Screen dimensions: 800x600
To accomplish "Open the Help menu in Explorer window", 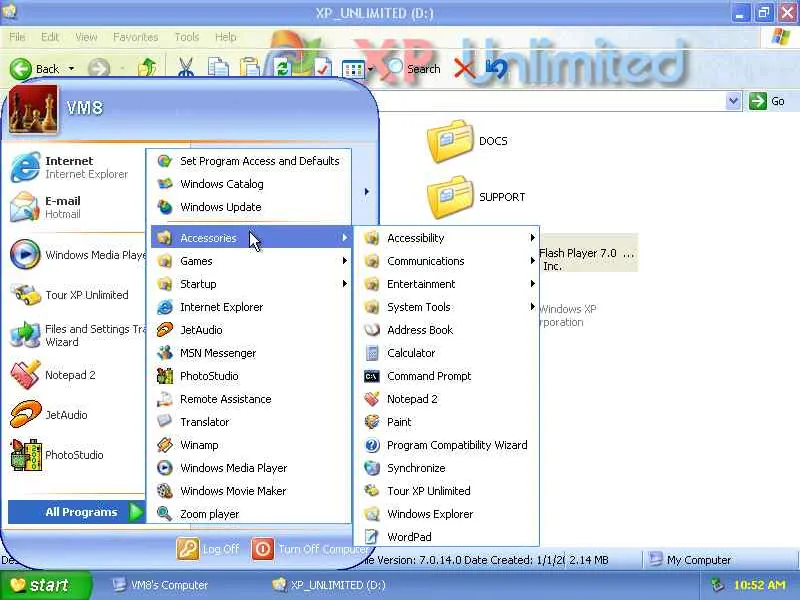I will coord(226,37).
